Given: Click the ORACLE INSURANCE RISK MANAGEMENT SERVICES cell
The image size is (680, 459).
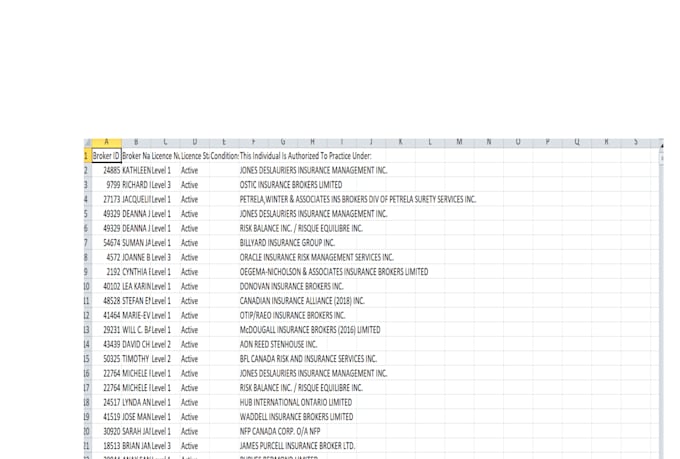Looking at the screenshot, I should tap(317, 258).
